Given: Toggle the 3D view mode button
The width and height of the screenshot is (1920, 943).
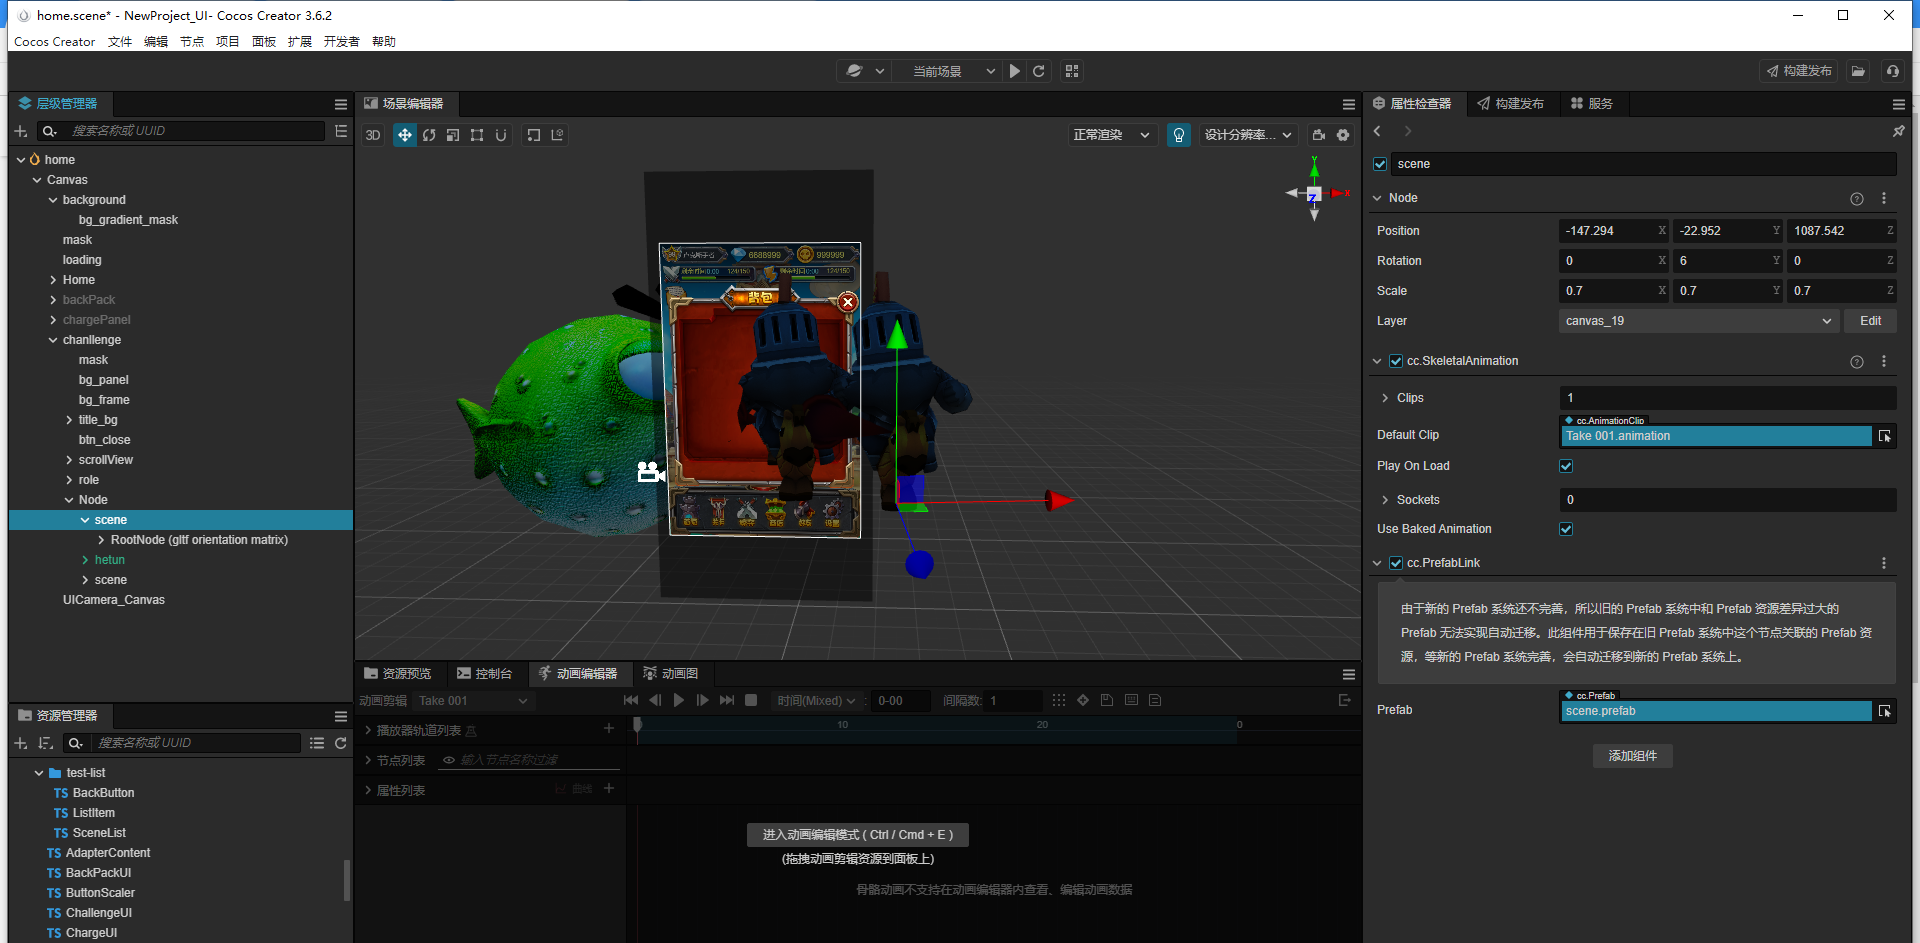Looking at the screenshot, I should click(373, 135).
